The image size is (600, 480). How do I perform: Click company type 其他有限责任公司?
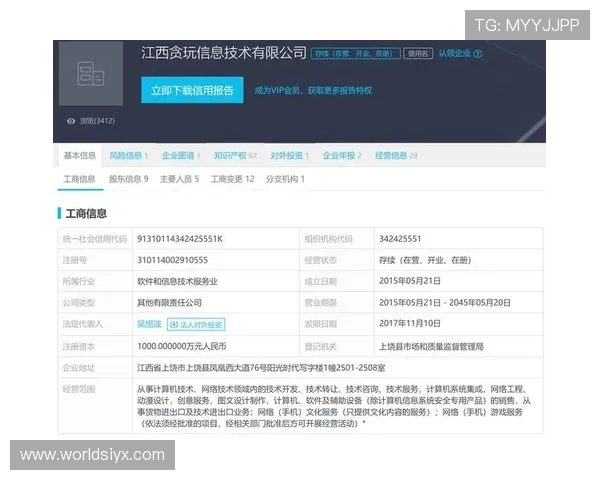click(x=170, y=303)
